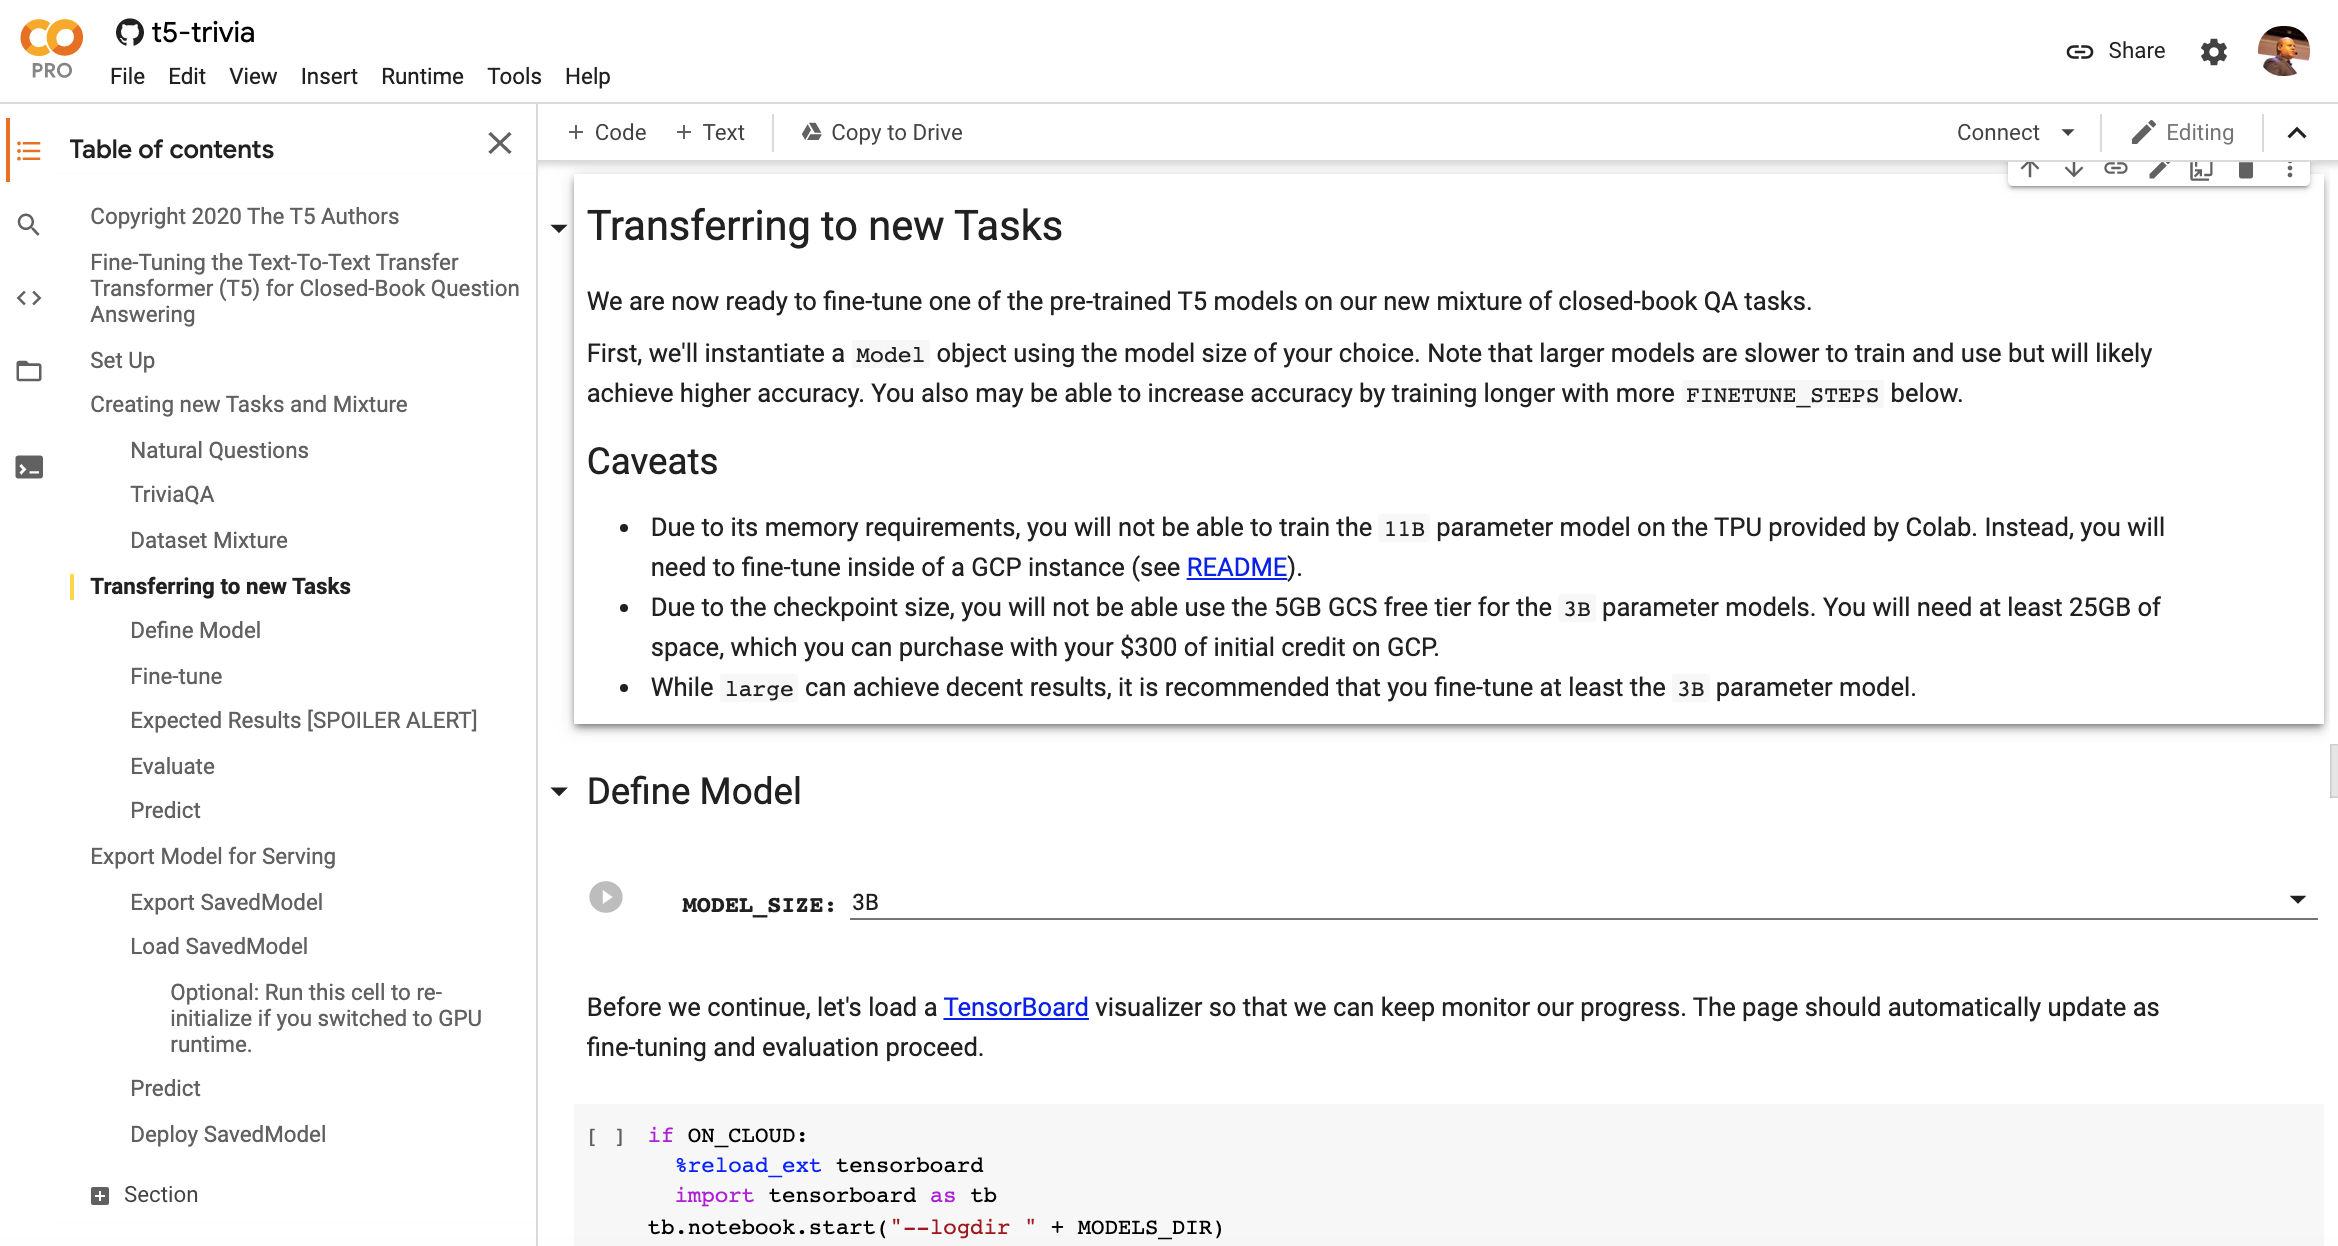Open the search panel in the left sidebar
The height and width of the screenshot is (1246, 2338).
coord(29,225)
